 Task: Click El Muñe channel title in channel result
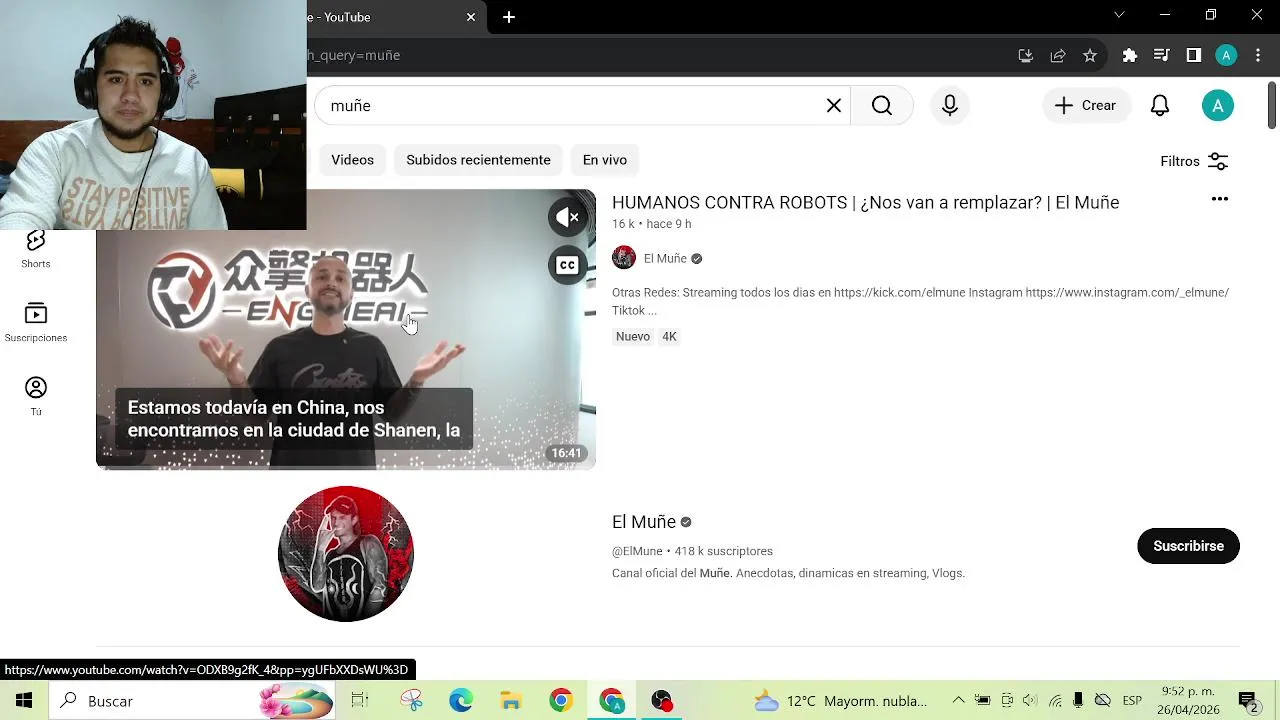[x=644, y=522]
